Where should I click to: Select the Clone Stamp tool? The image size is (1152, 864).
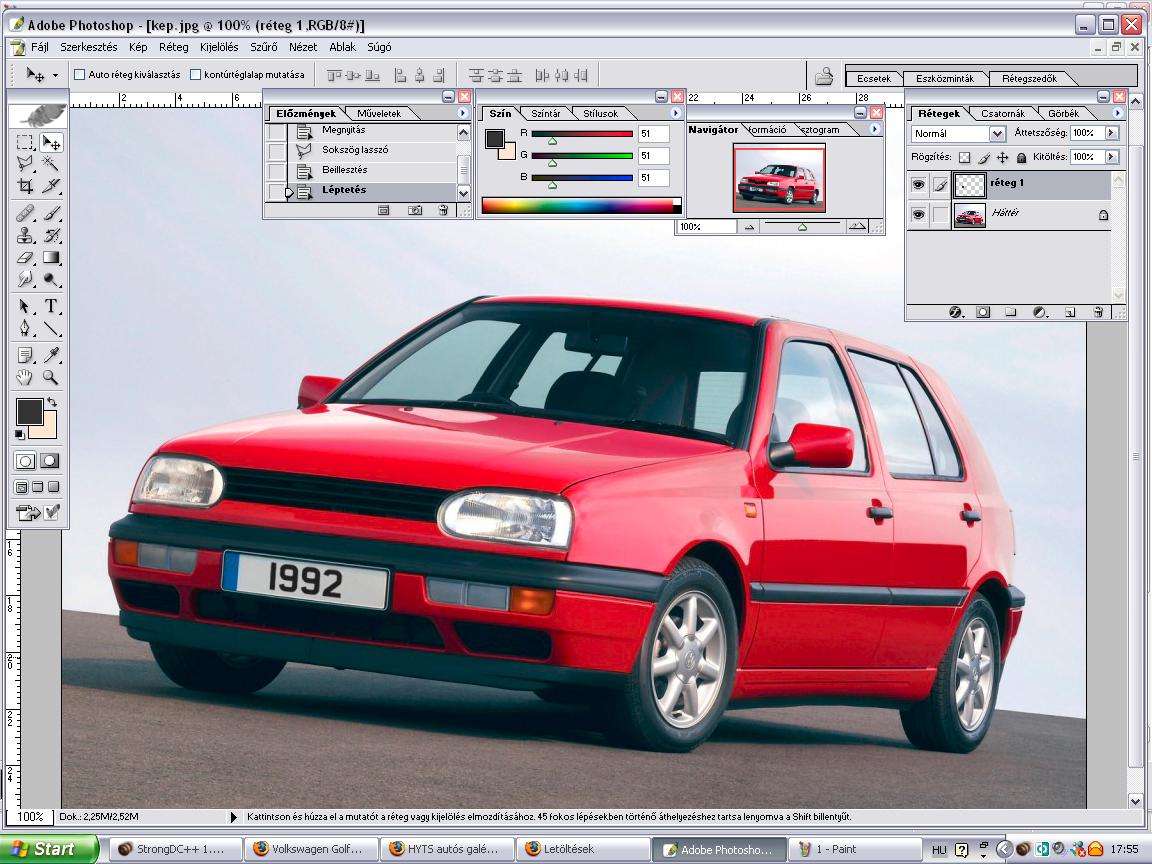[x=26, y=236]
